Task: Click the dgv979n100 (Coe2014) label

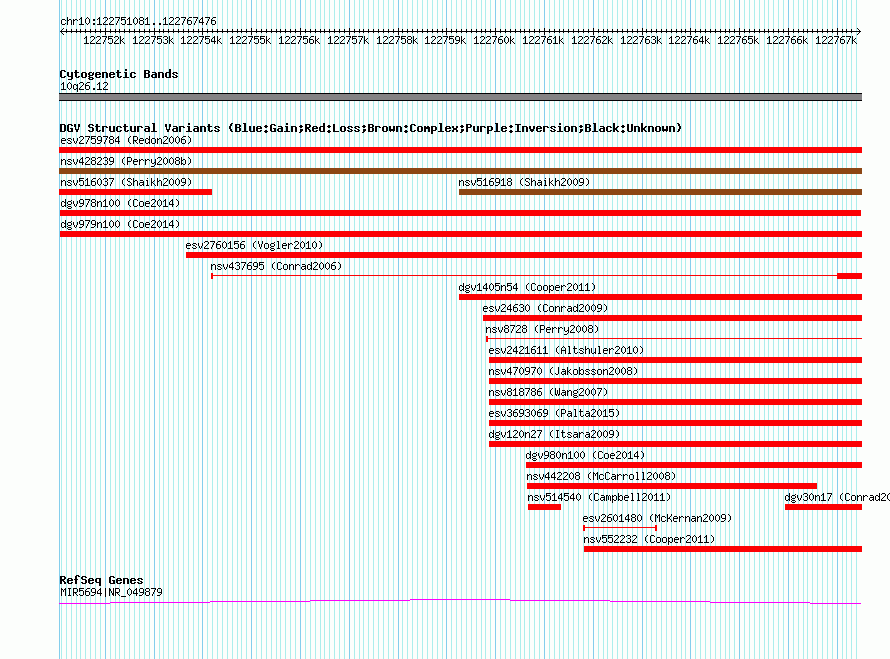Action: pyautogui.click(x=120, y=224)
